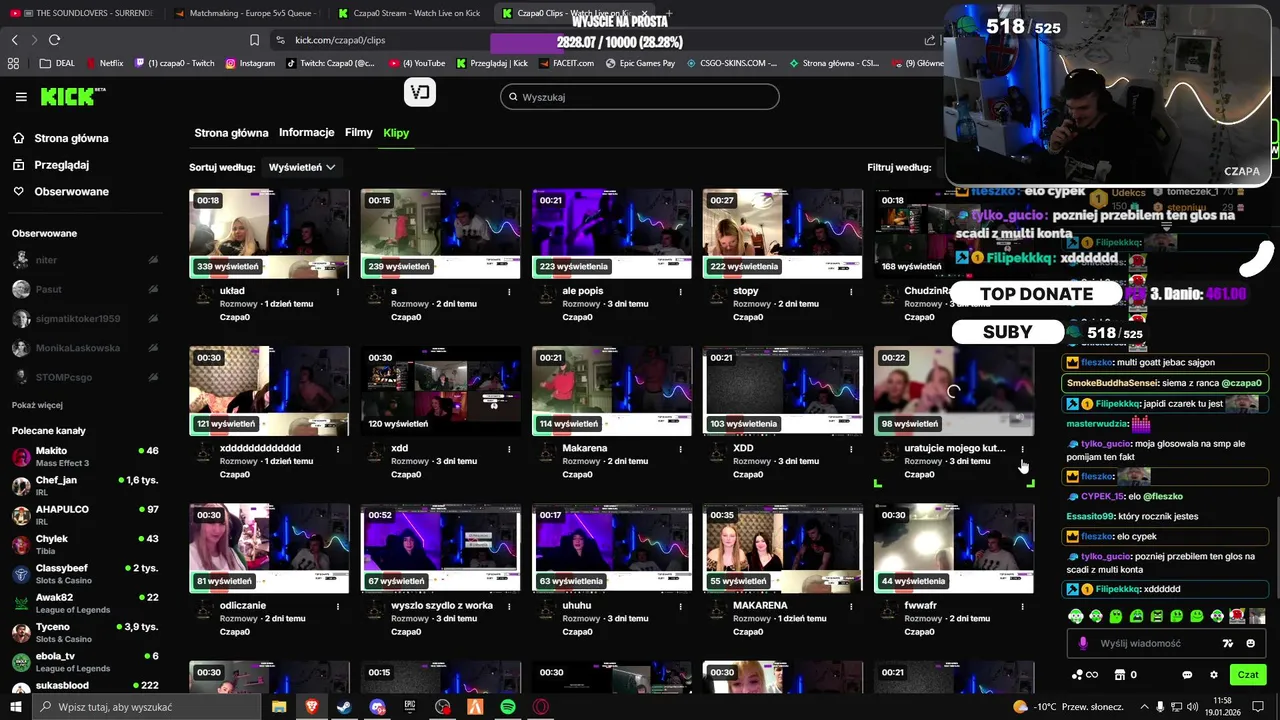
Task: Click the Wyślij wiadomość chat input
Action: [x=1165, y=644]
